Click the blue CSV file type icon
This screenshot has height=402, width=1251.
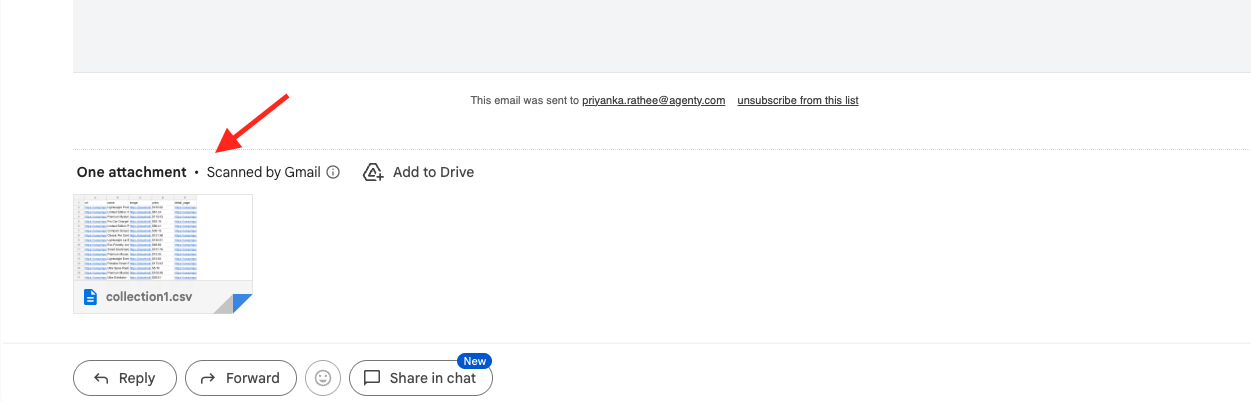[90, 297]
